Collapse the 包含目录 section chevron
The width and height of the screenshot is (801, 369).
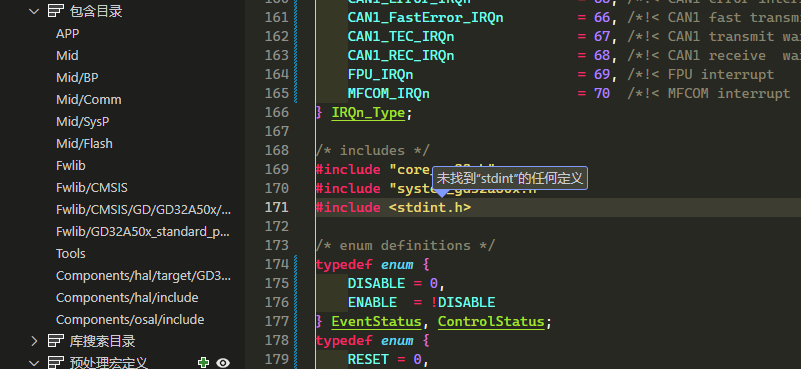[x=34, y=11]
